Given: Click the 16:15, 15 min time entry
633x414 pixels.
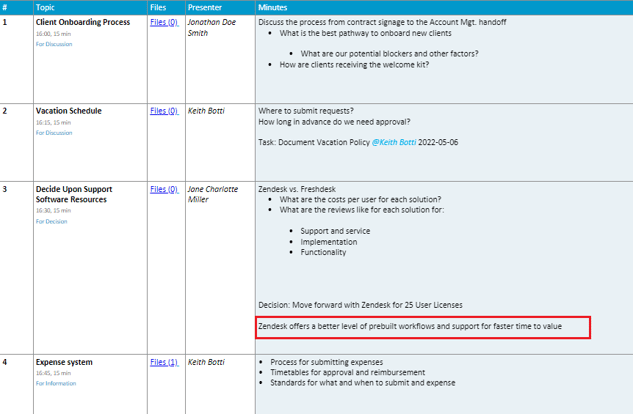Looking at the screenshot, I should click(x=53, y=123).
